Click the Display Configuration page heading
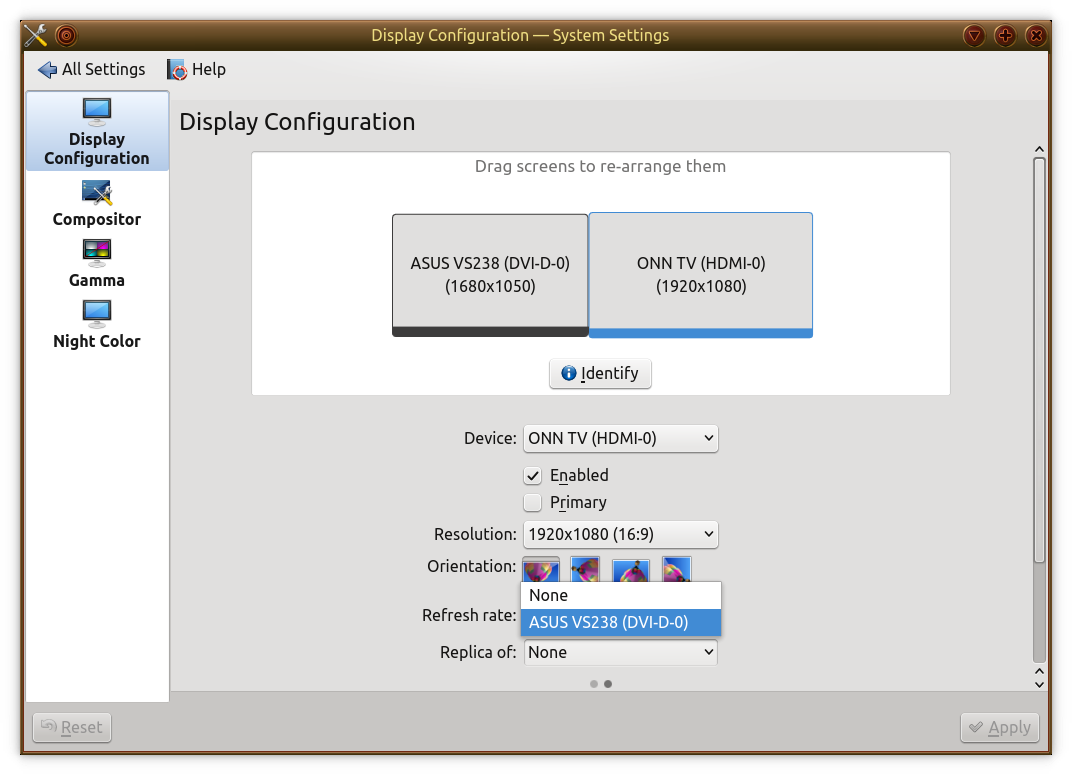The height and width of the screenshot is (775, 1072). (x=297, y=122)
